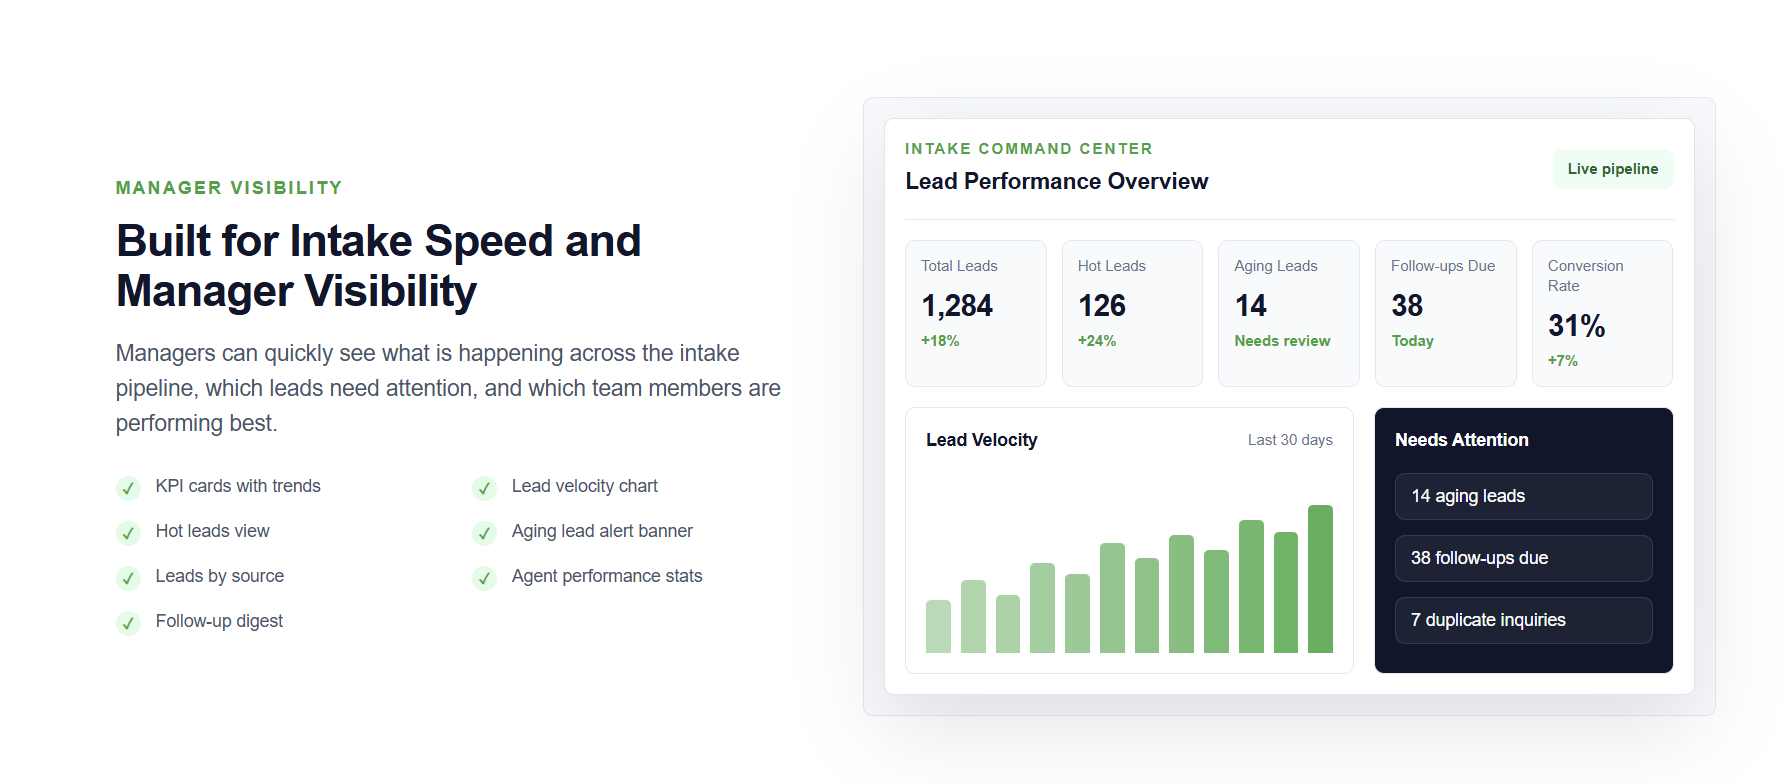The height and width of the screenshot is (784, 1782).
Task: Click the Last 30 days range label
Action: coord(1290,440)
